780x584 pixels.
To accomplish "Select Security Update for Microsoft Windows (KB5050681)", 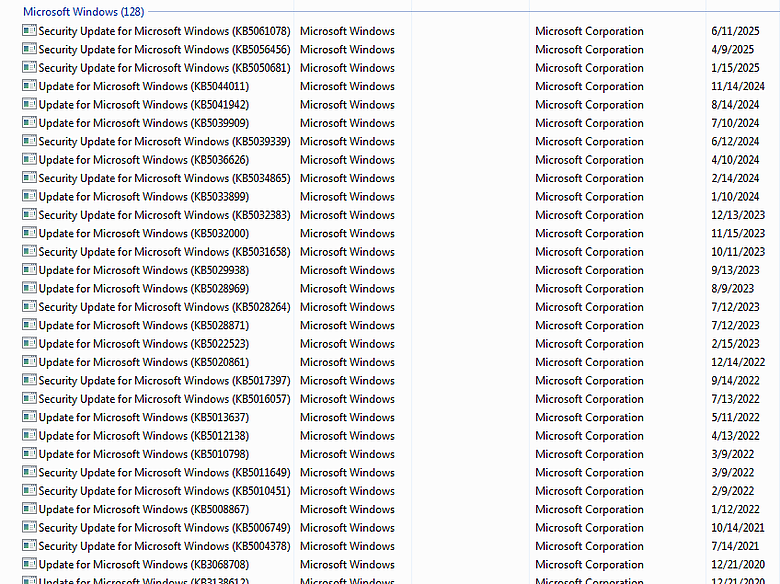I will pyautogui.click(x=165, y=68).
